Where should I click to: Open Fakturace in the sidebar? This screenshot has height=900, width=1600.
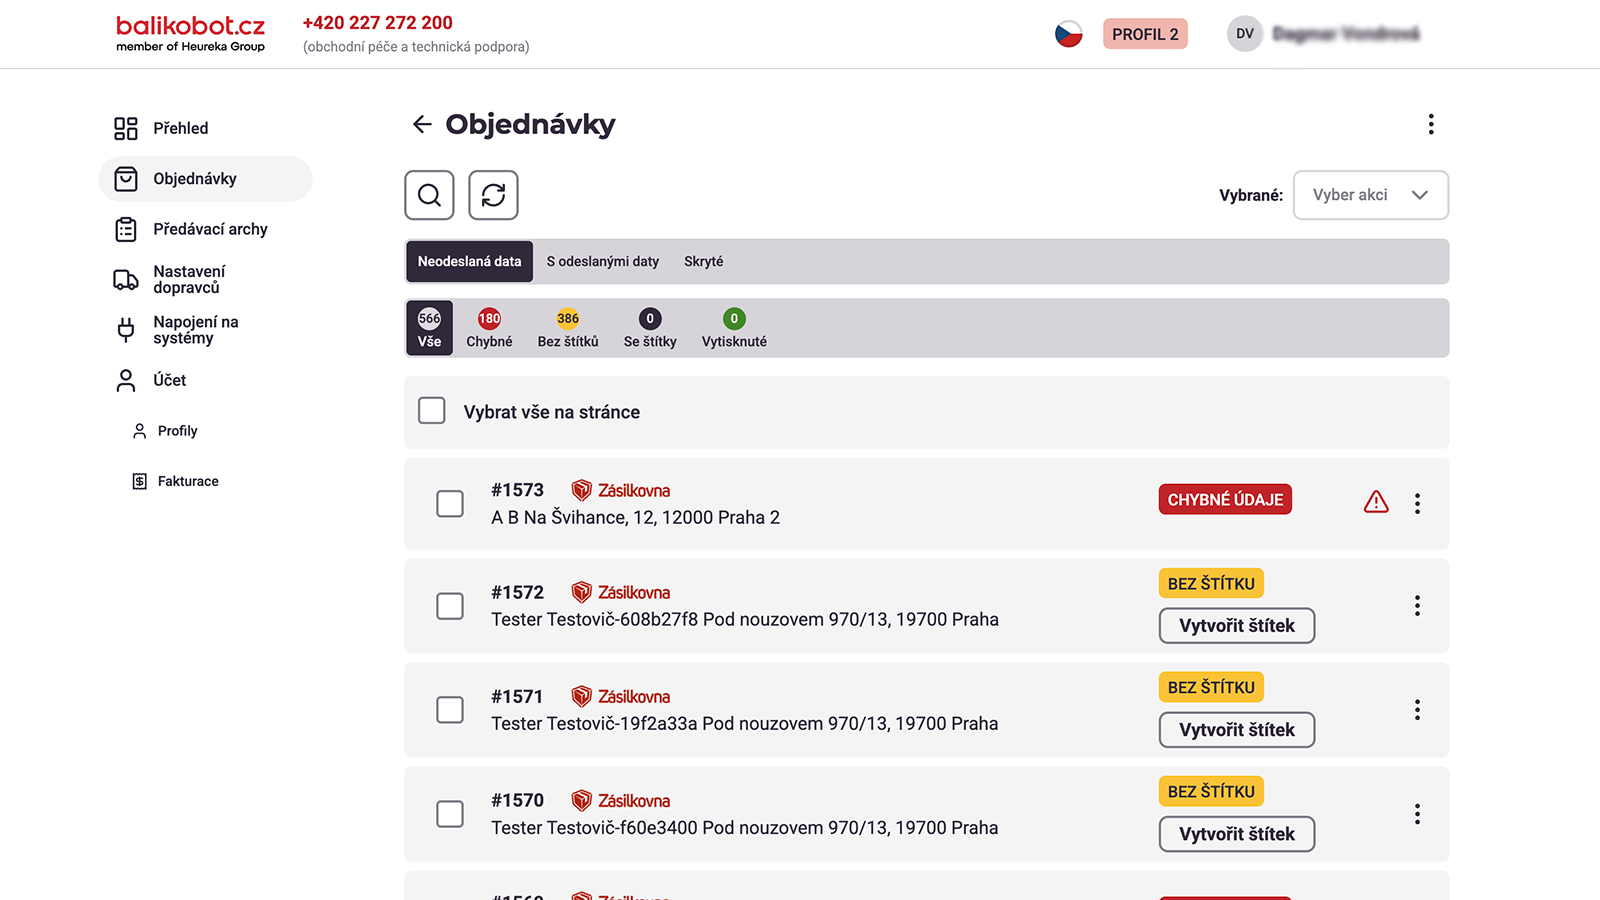[x=175, y=481]
